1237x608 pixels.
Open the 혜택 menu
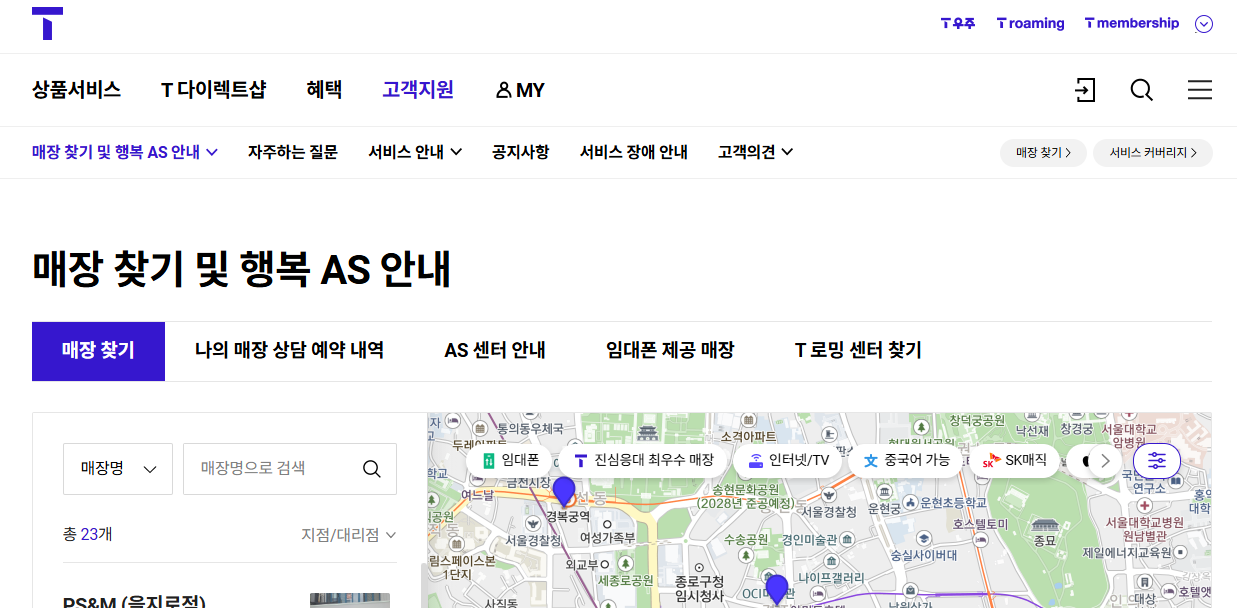tap(324, 90)
